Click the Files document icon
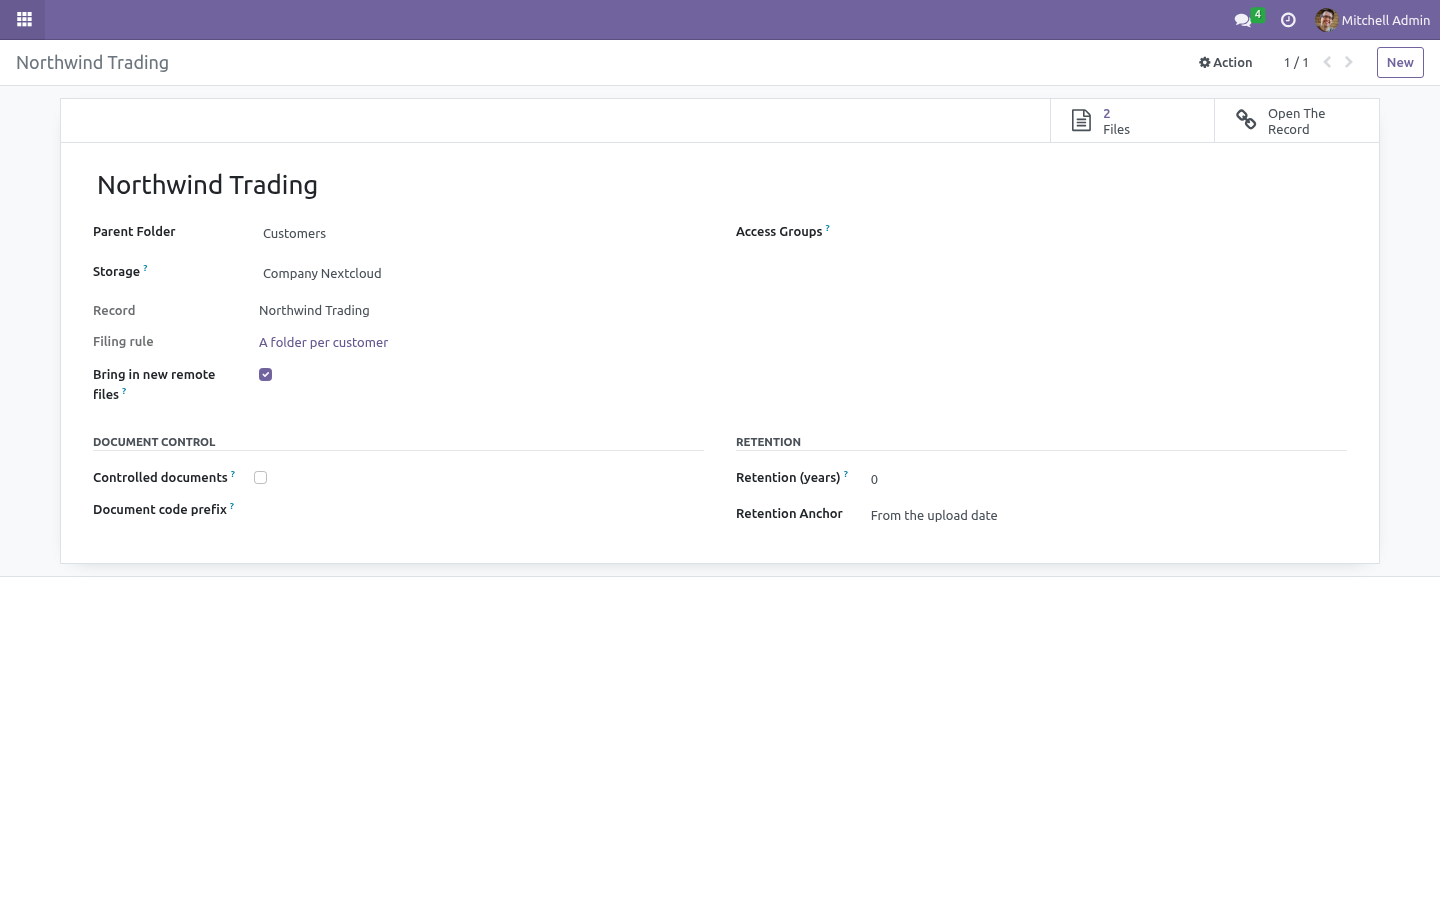Screen dimensions: 1440x900 coord(1081,121)
